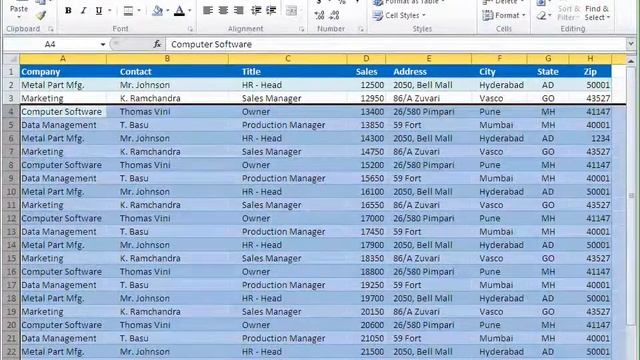Click the Zip header cell
This screenshot has width=640, height=360.
point(590,72)
